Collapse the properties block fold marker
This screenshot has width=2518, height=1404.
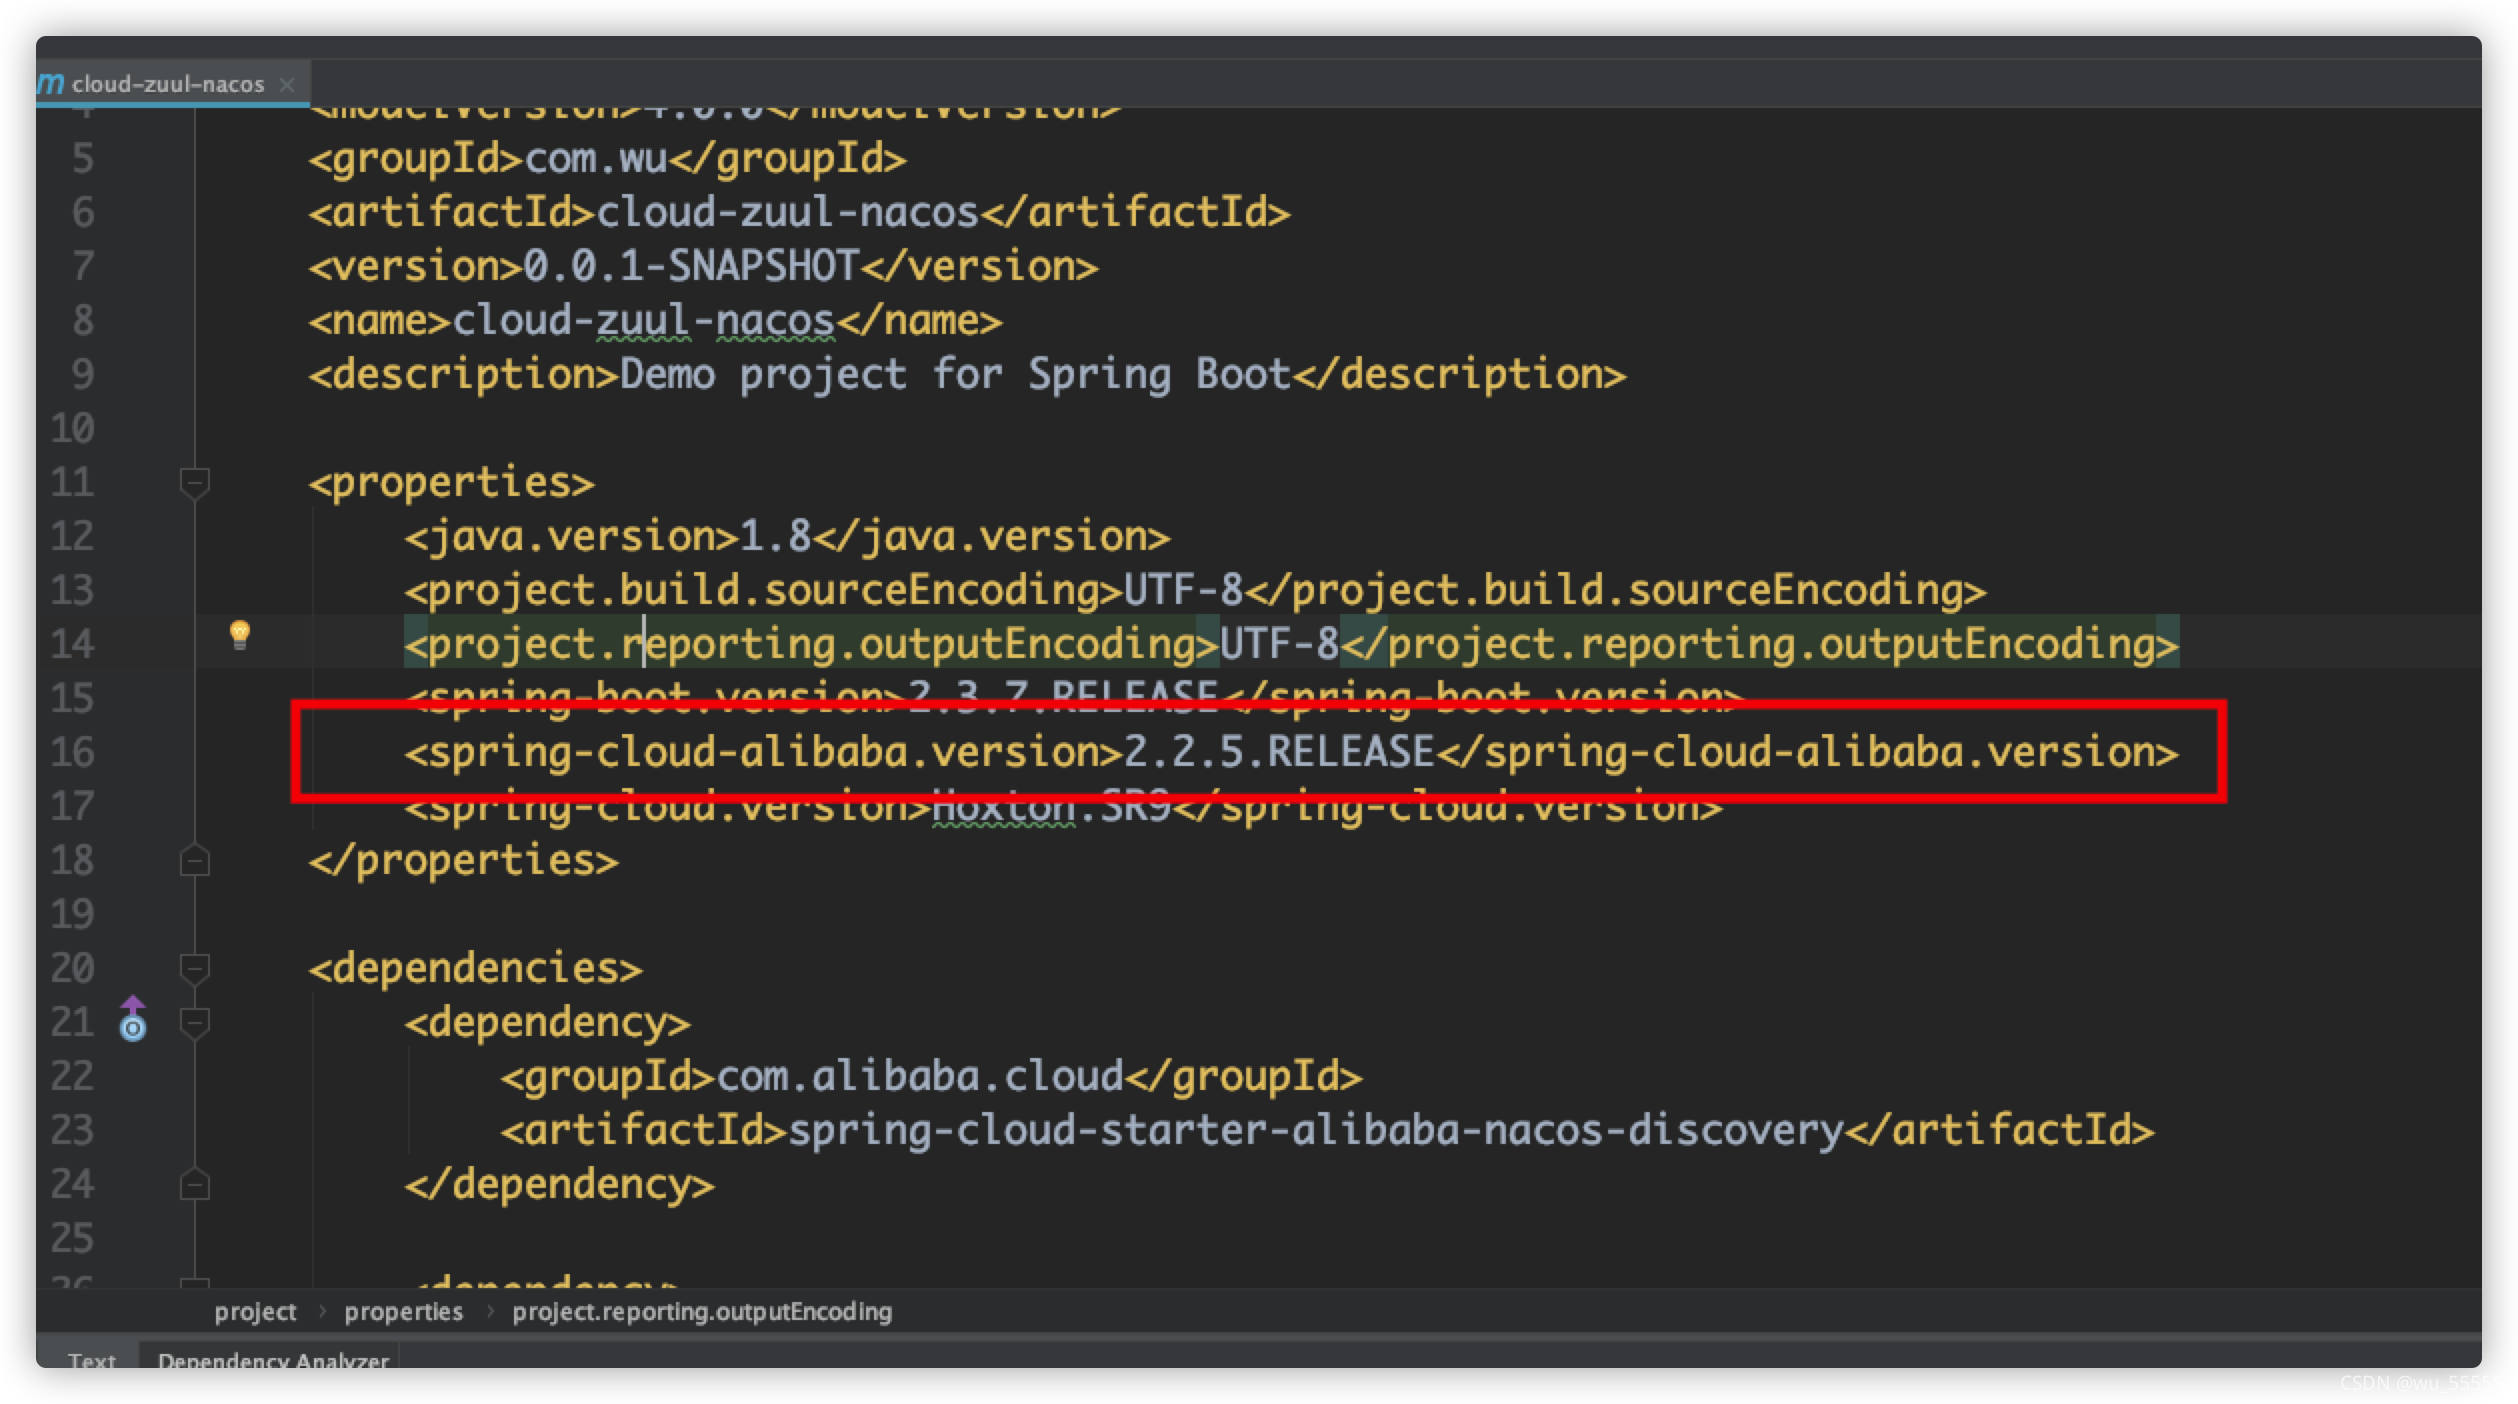[194, 483]
